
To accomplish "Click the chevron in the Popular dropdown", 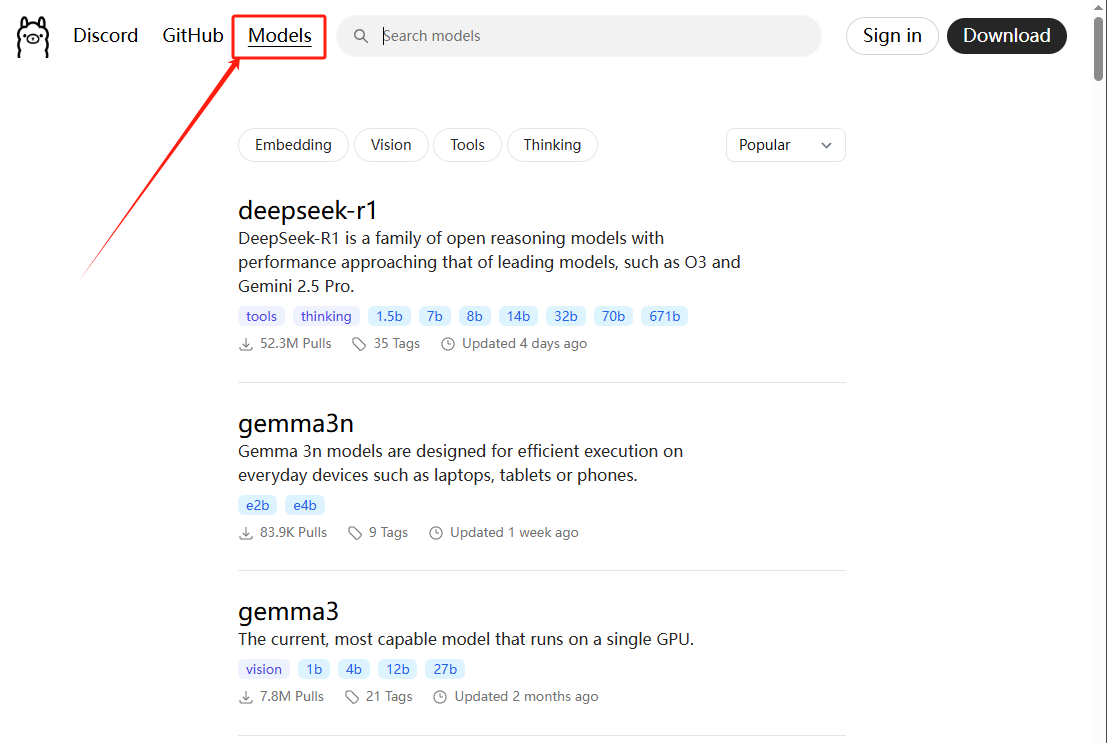I will tap(826, 145).
